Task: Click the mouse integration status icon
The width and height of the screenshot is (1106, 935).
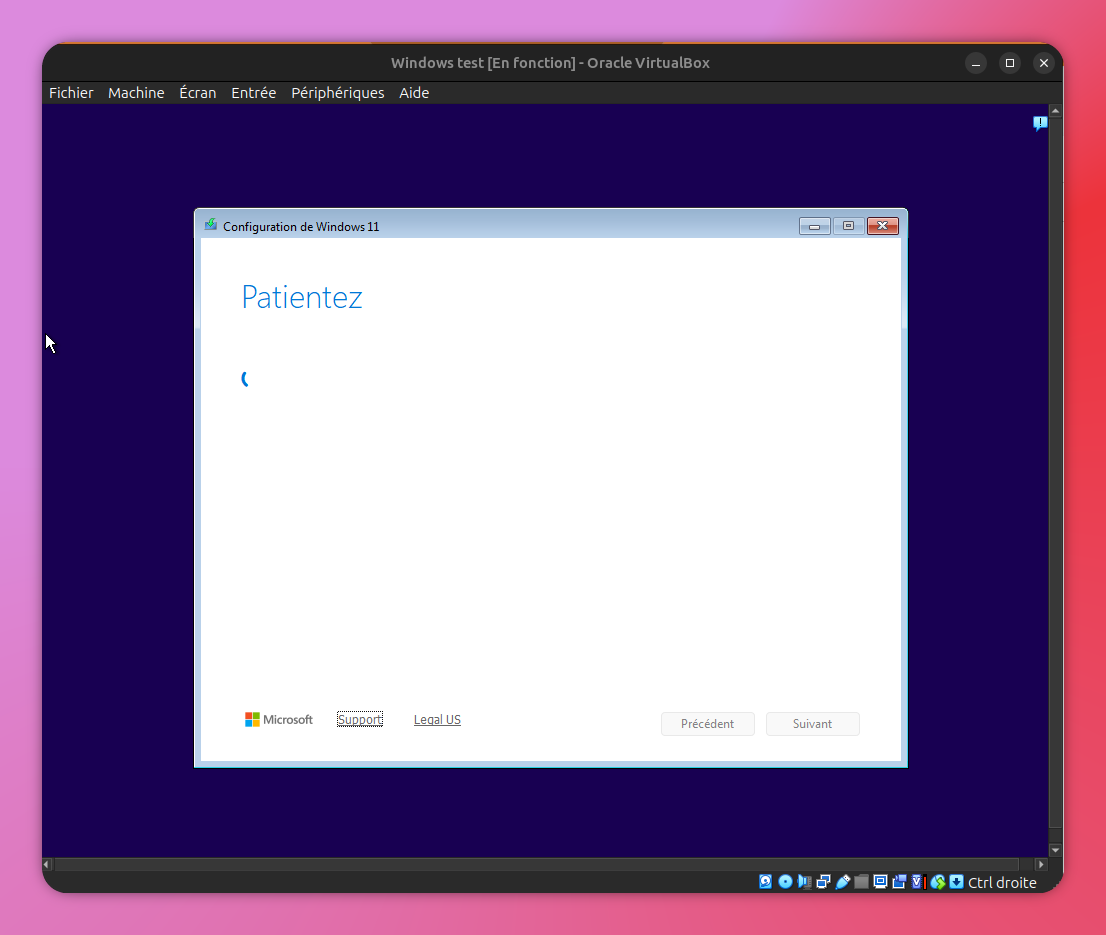Action: click(938, 882)
